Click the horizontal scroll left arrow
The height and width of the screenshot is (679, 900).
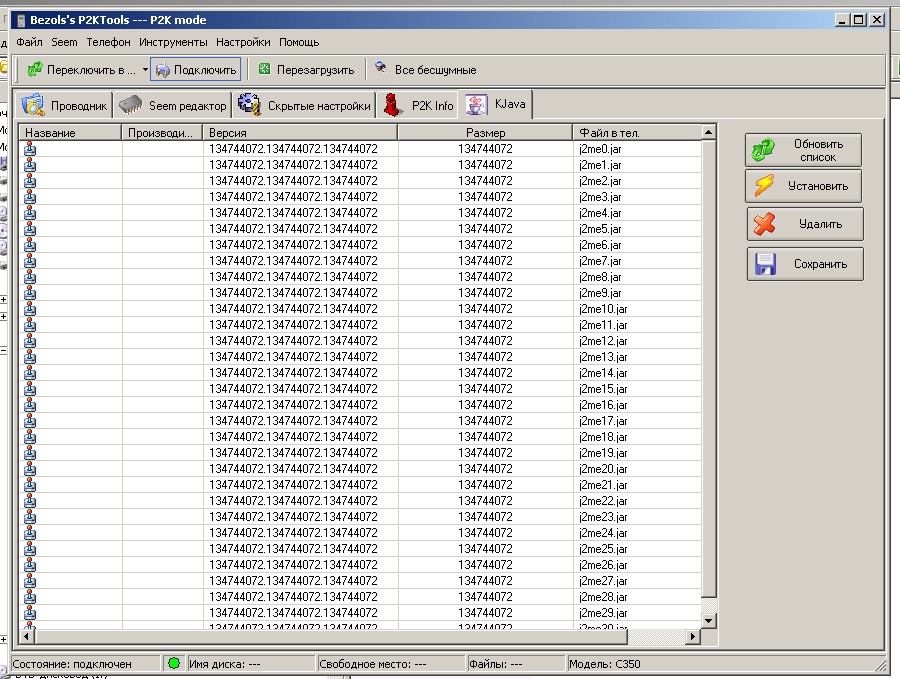[x=26, y=636]
